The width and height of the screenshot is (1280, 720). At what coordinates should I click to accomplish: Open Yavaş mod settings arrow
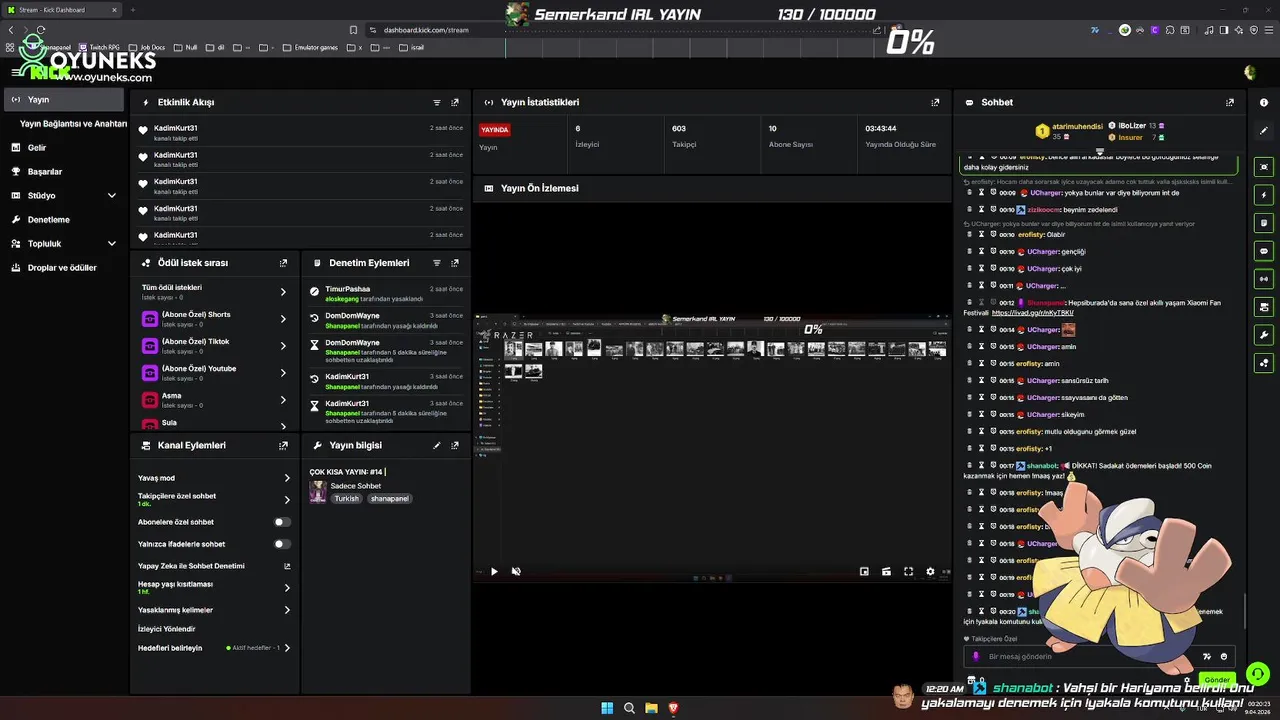coord(287,478)
